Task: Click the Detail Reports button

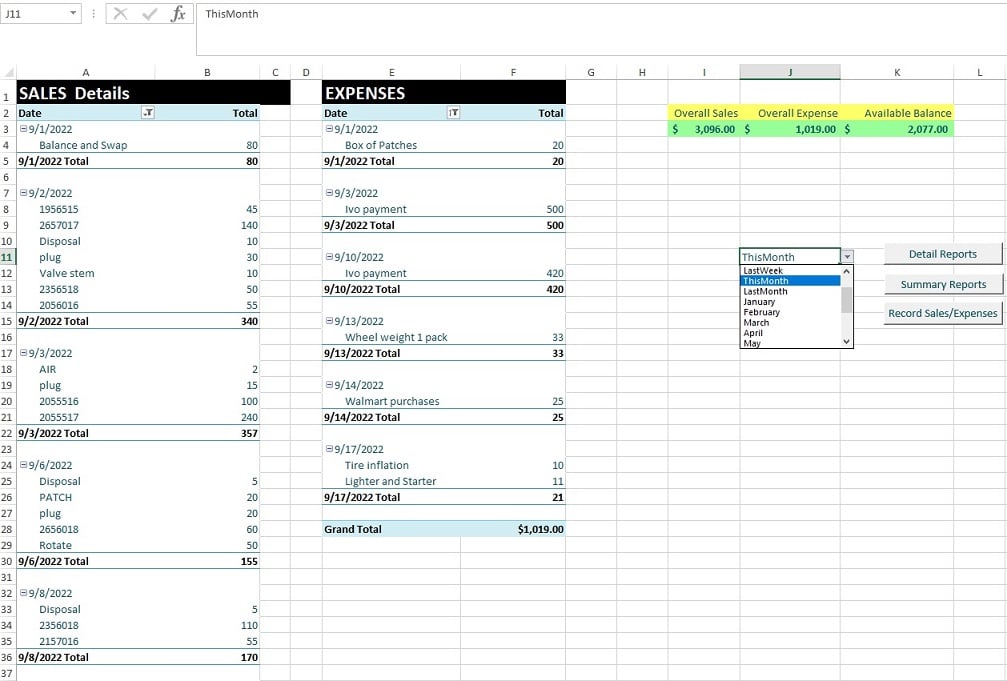Action: pos(943,254)
